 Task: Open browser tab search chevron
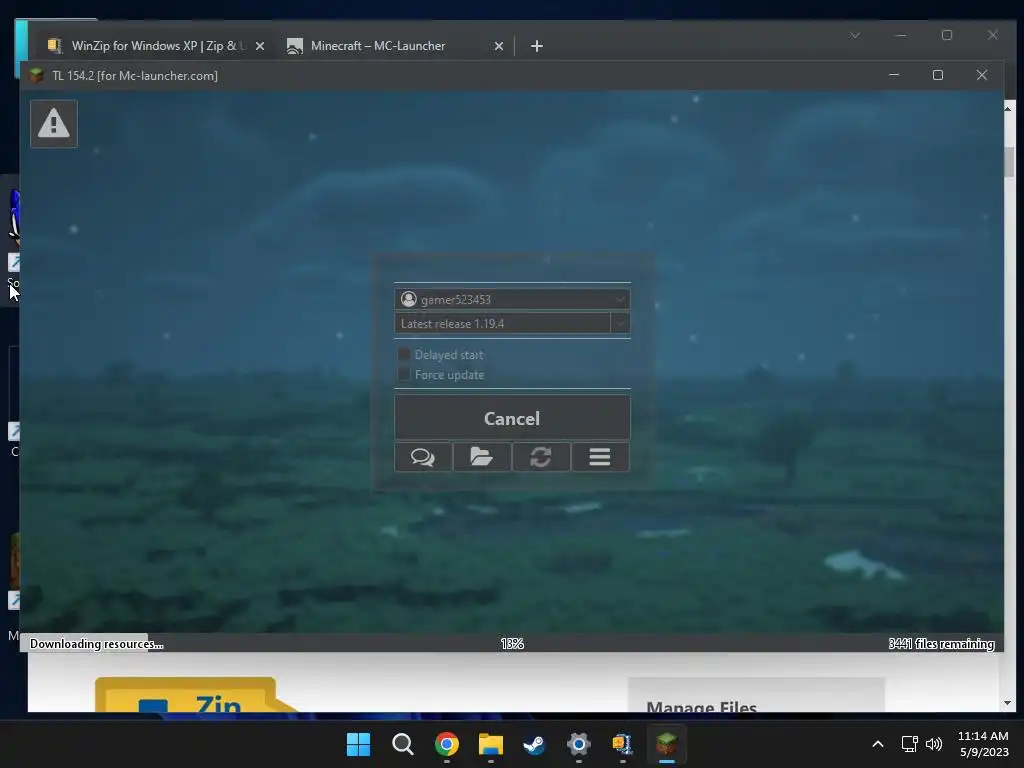(855, 35)
